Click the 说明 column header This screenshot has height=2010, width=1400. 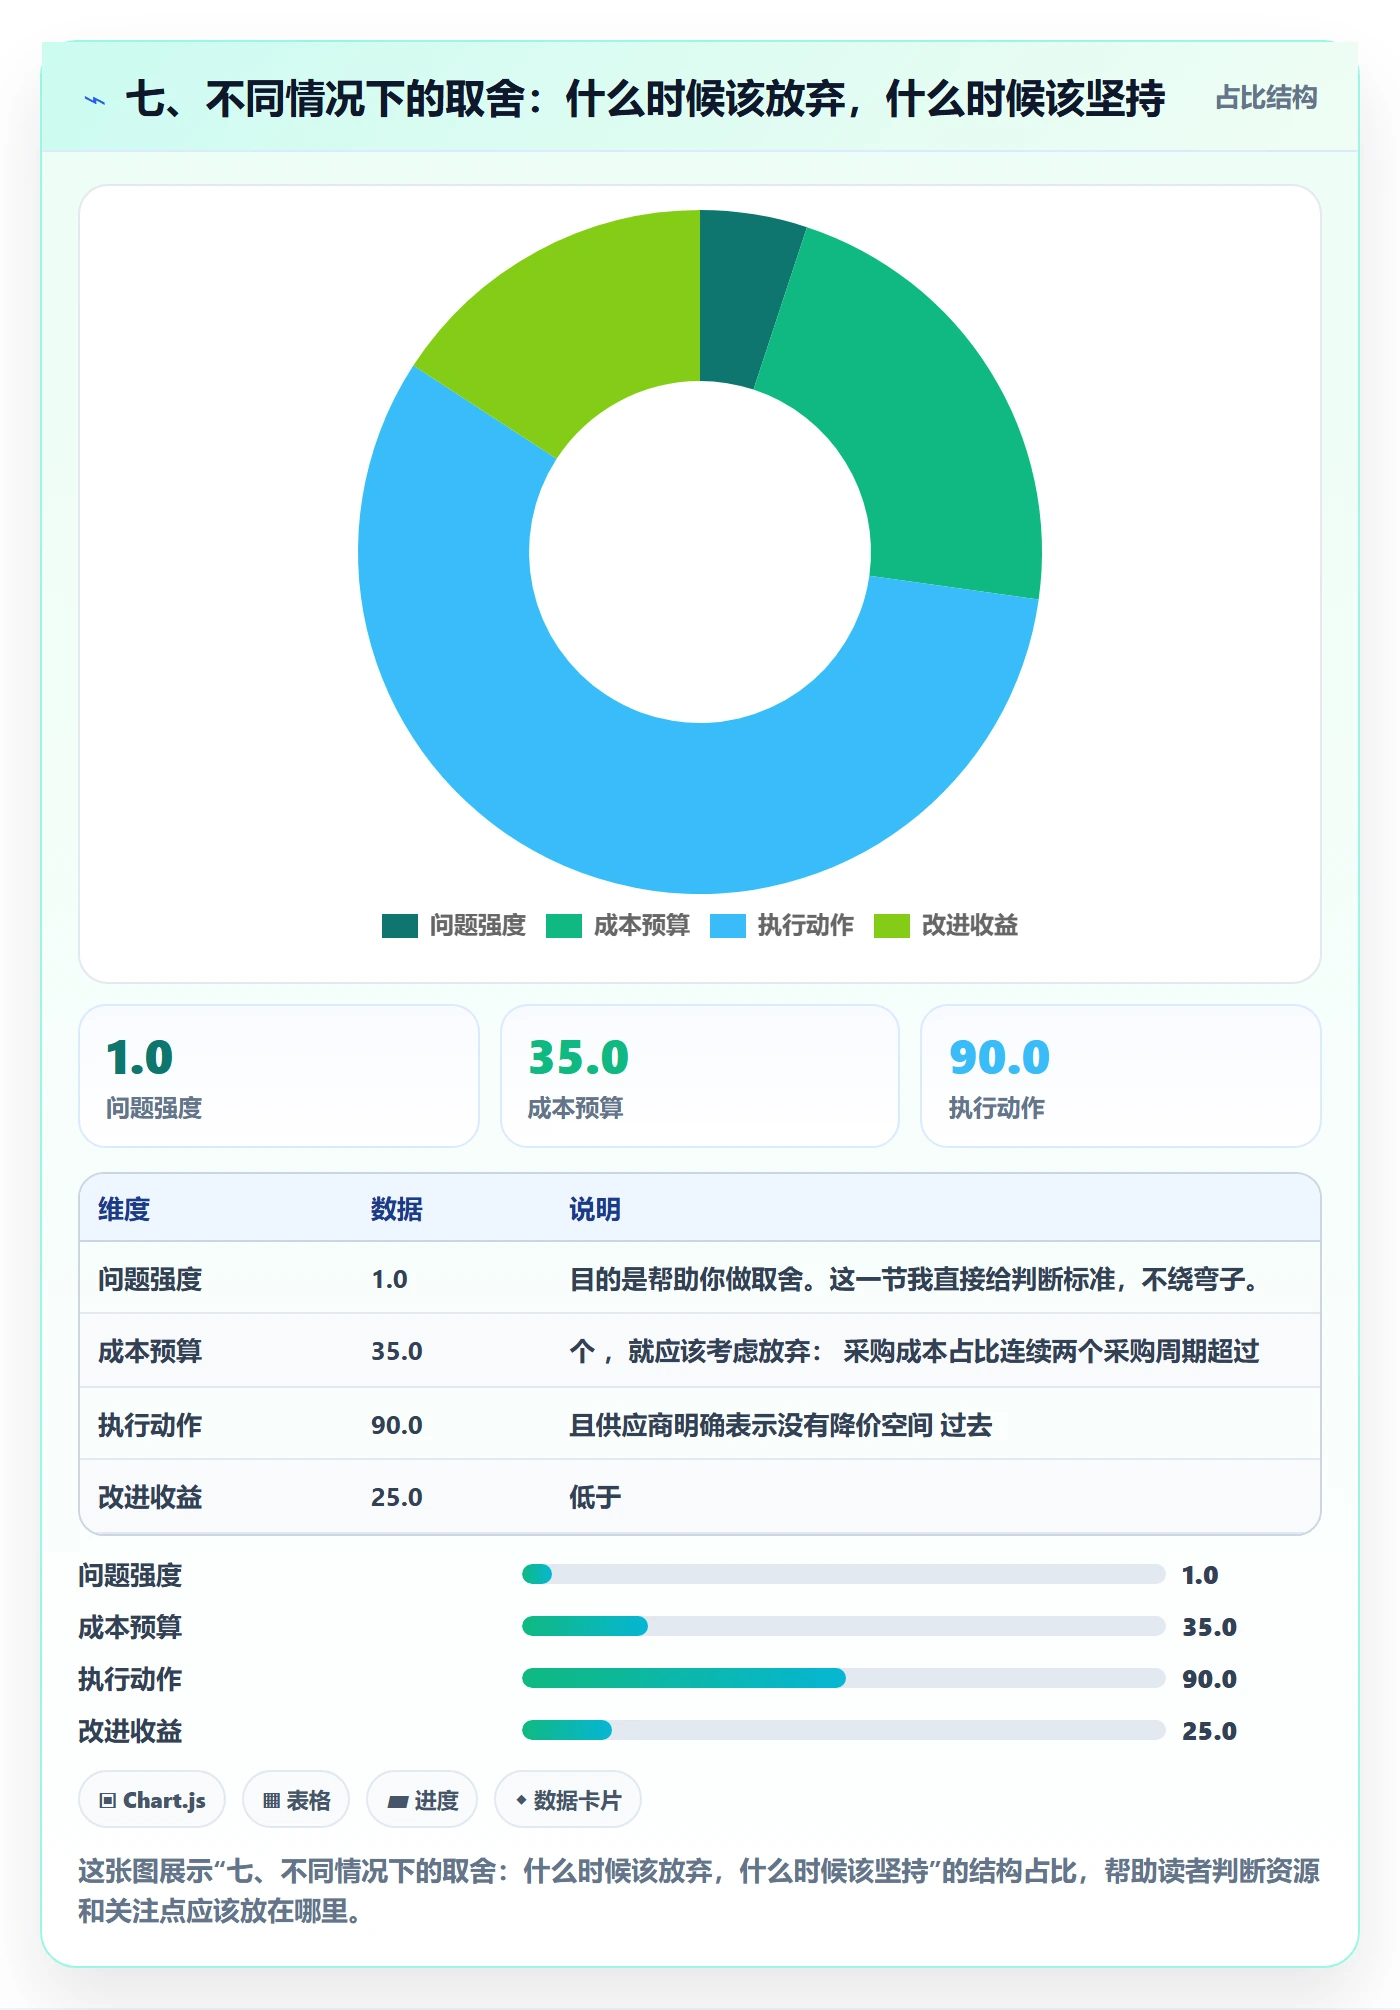pos(595,1209)
